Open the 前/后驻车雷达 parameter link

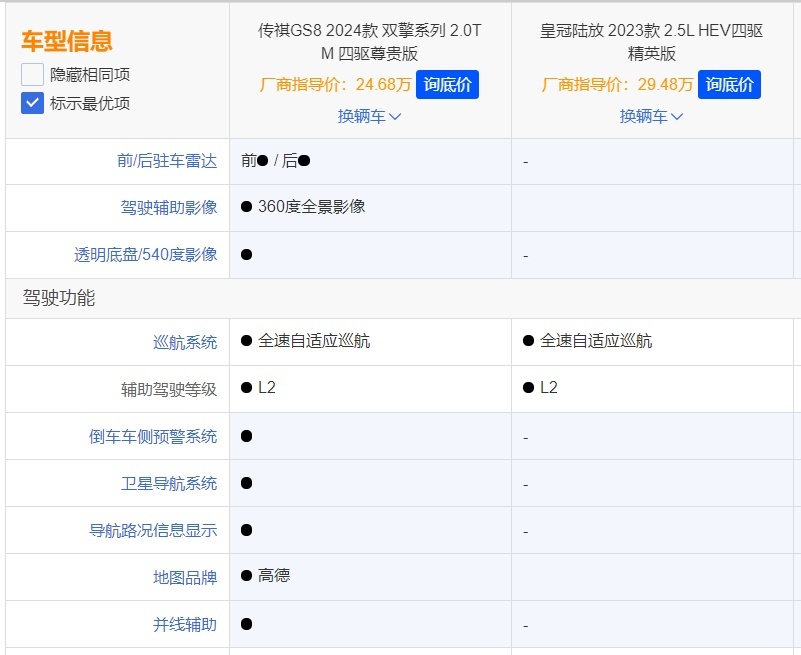pos(167,161)
